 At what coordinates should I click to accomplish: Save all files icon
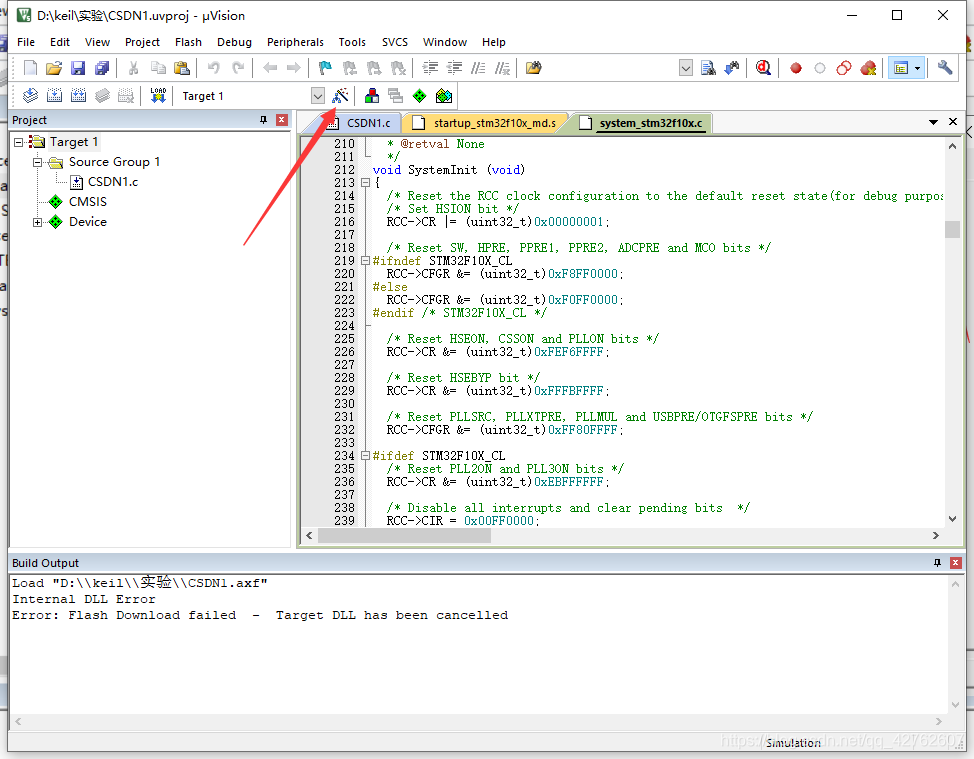(x=102, y=68)
